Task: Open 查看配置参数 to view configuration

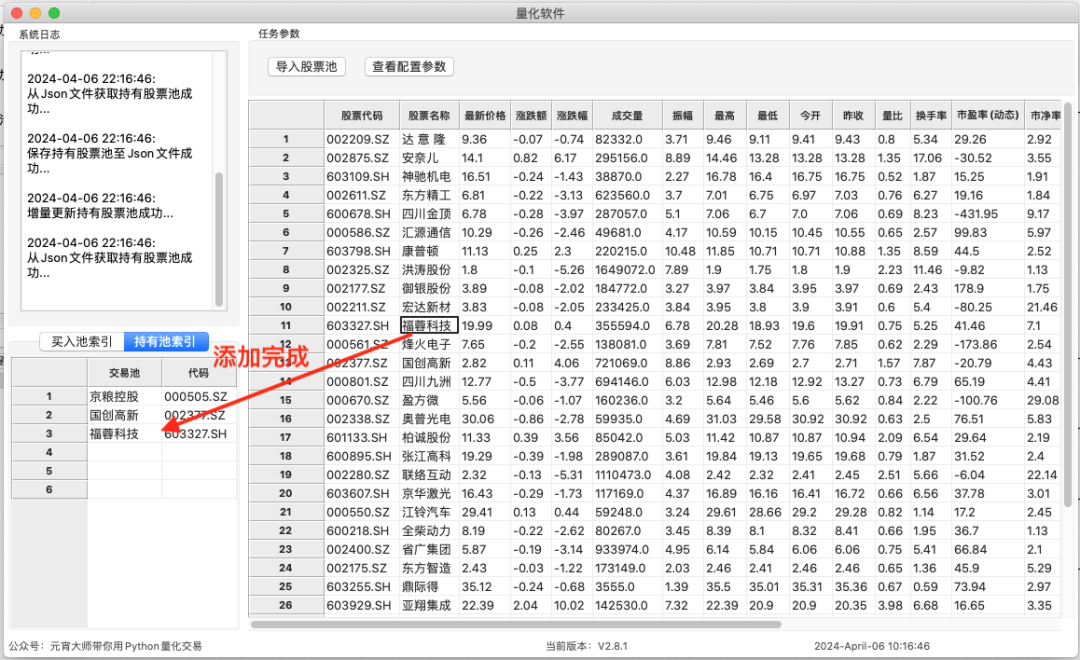Action: 408,66
